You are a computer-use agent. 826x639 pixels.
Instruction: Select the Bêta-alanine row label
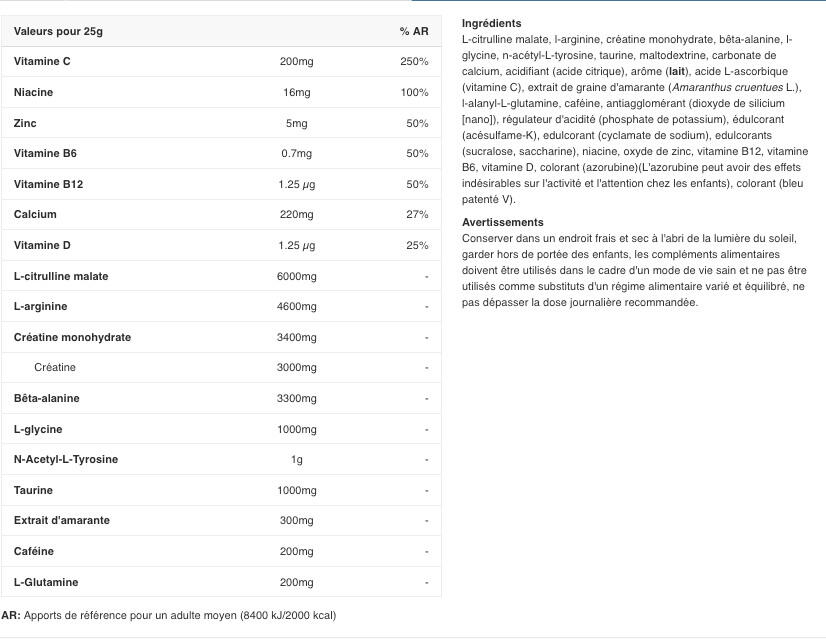[47, 398]
